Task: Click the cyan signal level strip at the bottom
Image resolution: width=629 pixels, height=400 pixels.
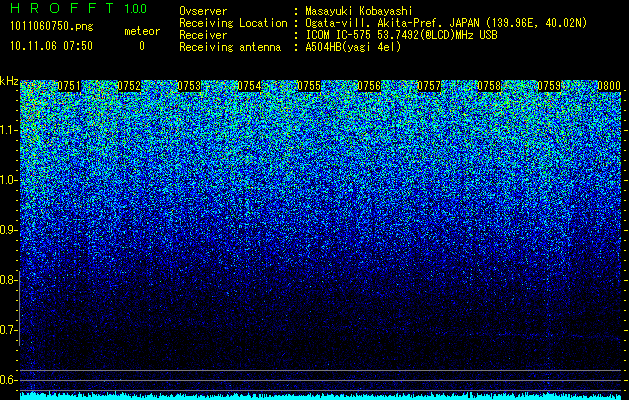Action: [321, 396]
